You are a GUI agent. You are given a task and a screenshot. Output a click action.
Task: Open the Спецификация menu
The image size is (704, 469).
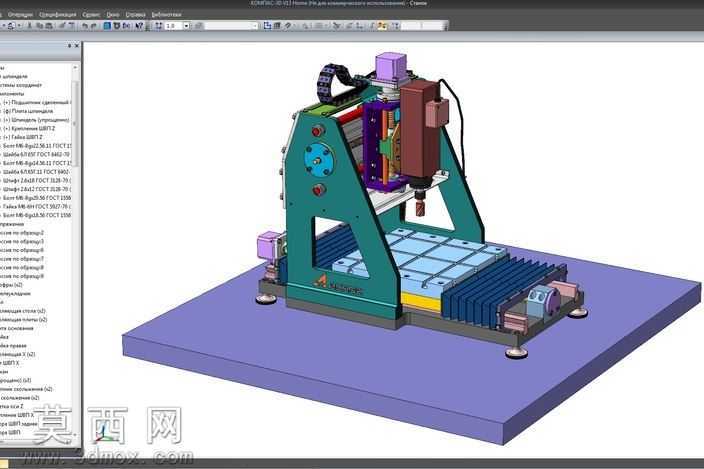click(x=57, y=14)
